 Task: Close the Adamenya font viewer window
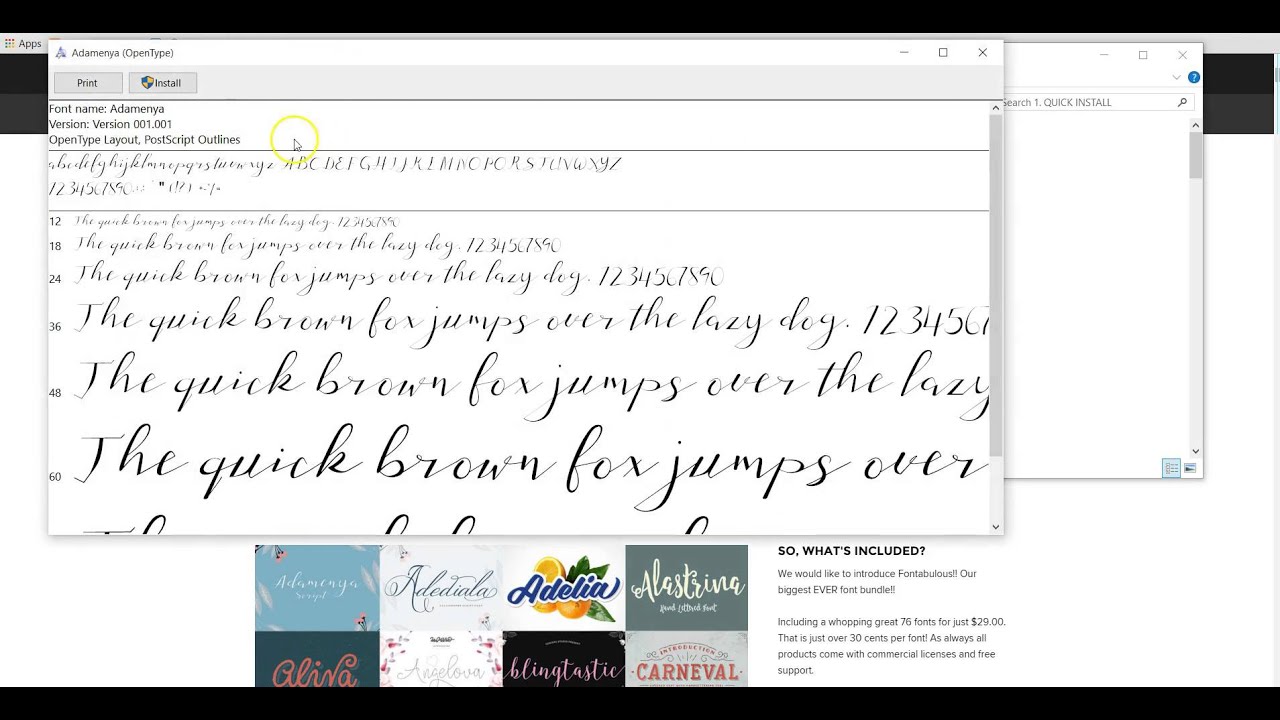click(982, 53)
